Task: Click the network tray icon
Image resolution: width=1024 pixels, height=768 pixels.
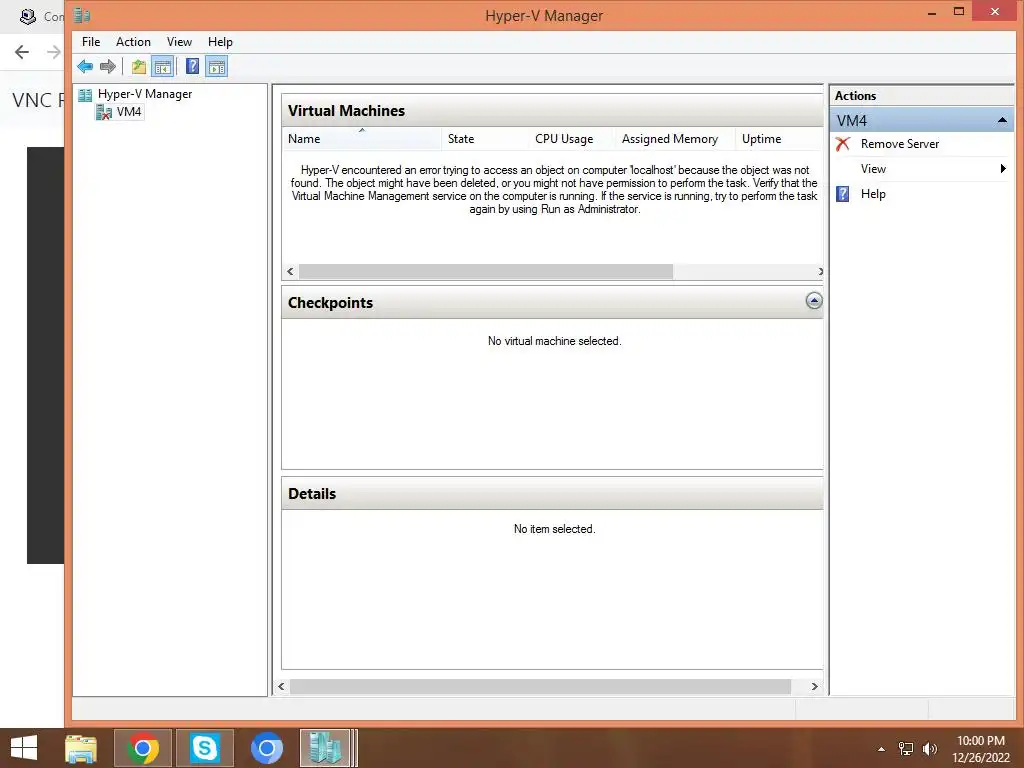Action: coord(906,749)
